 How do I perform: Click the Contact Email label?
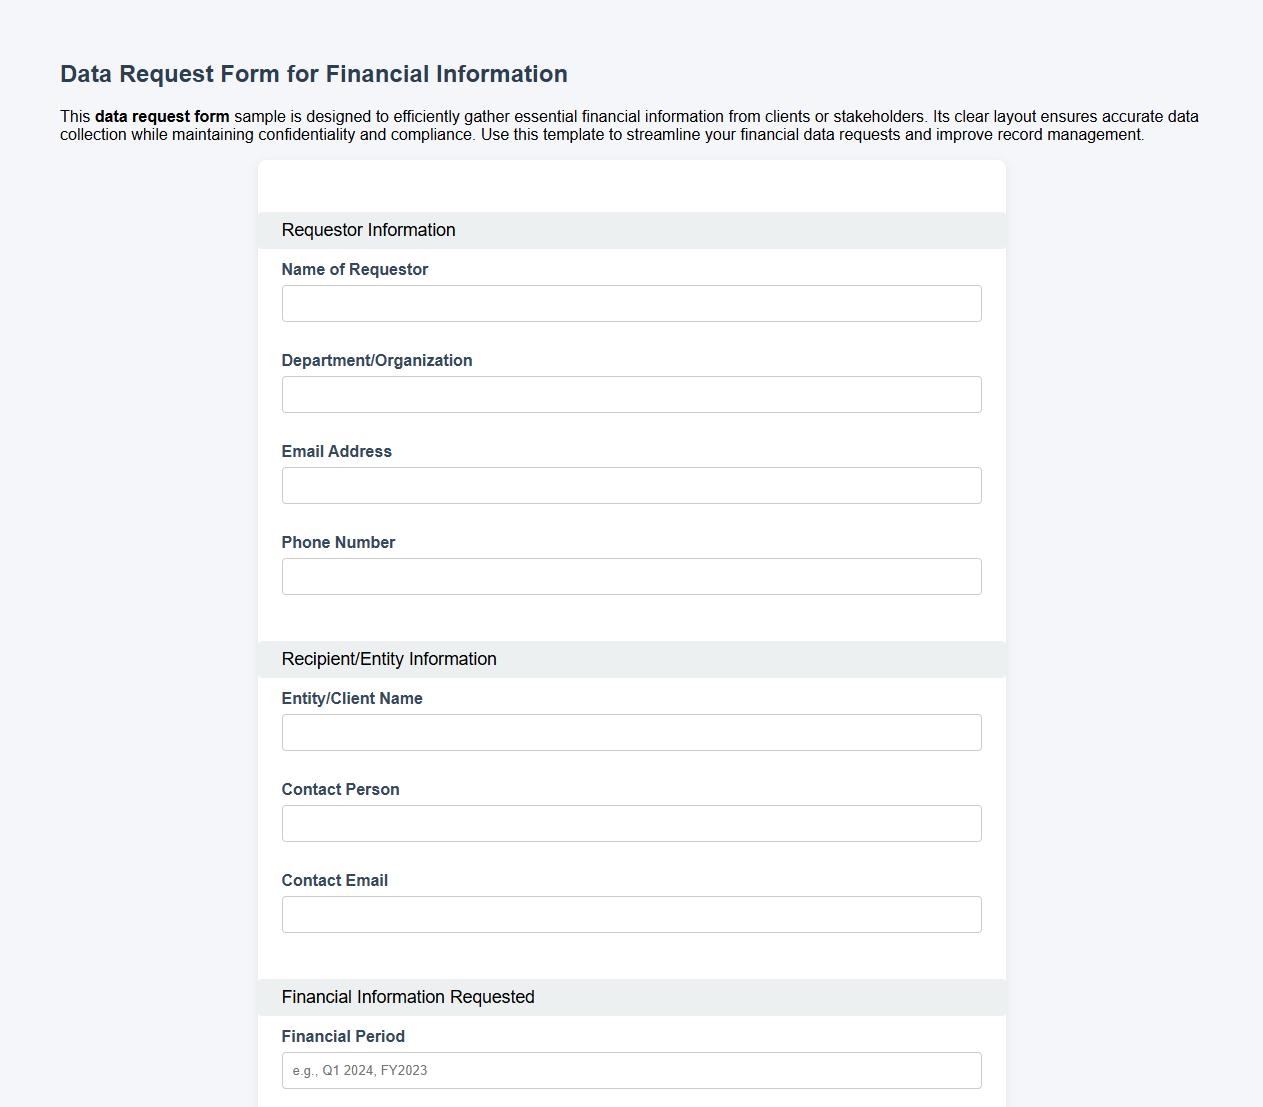point(335,880)
